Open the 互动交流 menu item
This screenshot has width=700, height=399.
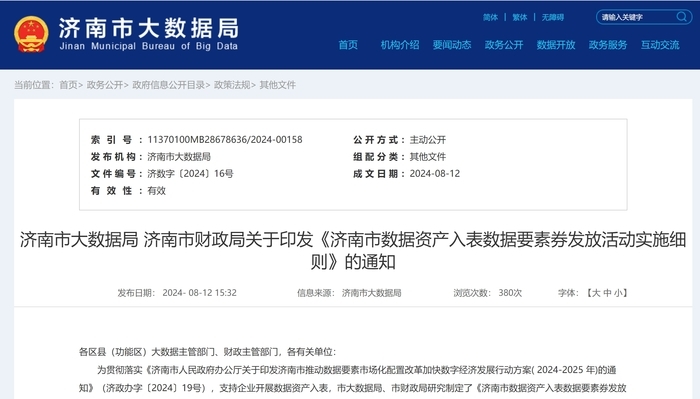click(660, 45)
